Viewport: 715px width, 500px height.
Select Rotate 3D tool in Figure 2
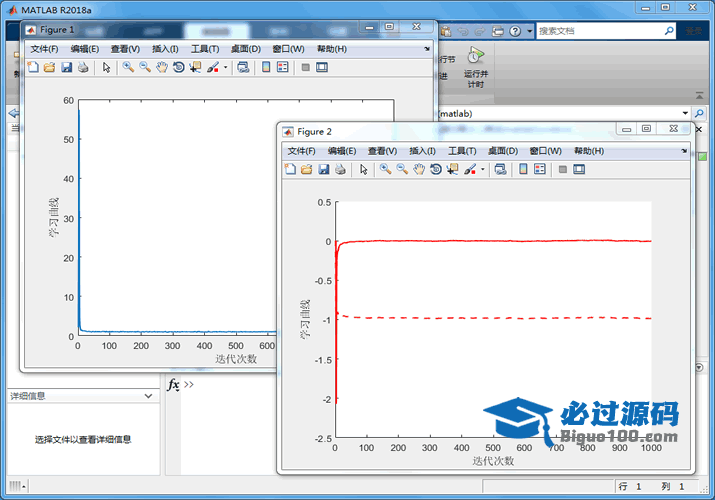coord(435,170)
